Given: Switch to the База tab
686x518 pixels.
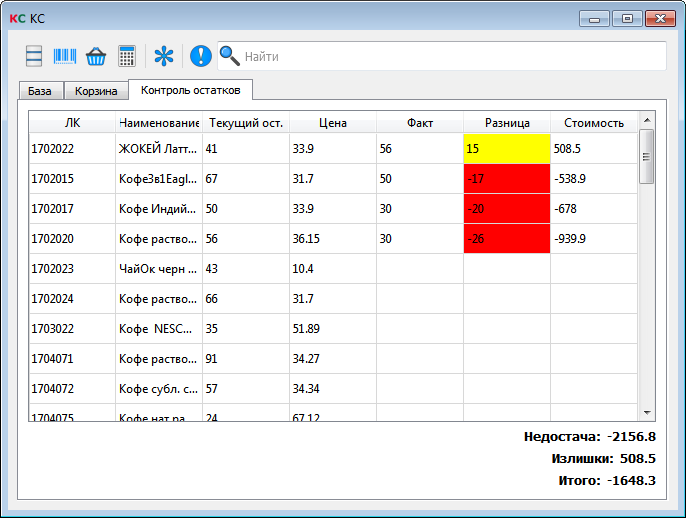Looking at the screenshot, I should coord(41,91).
